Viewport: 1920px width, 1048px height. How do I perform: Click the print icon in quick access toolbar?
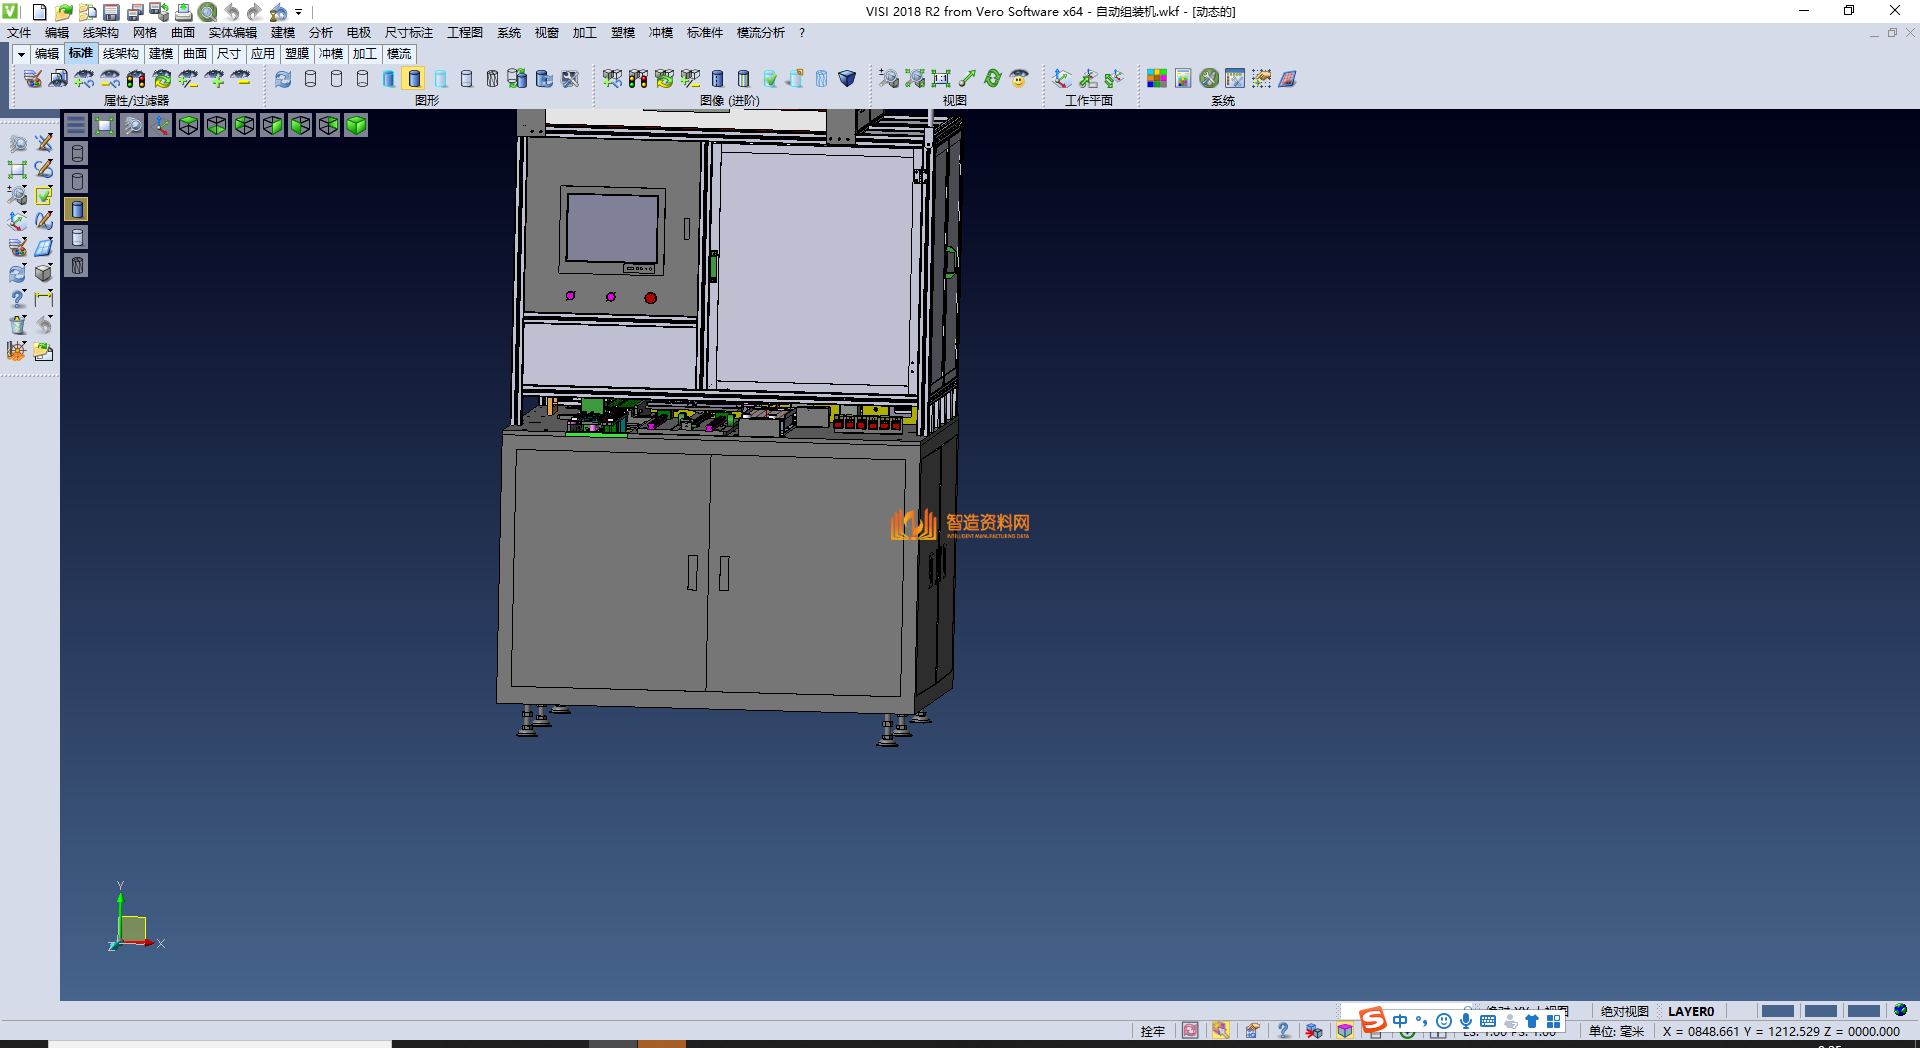pos(184,12)
